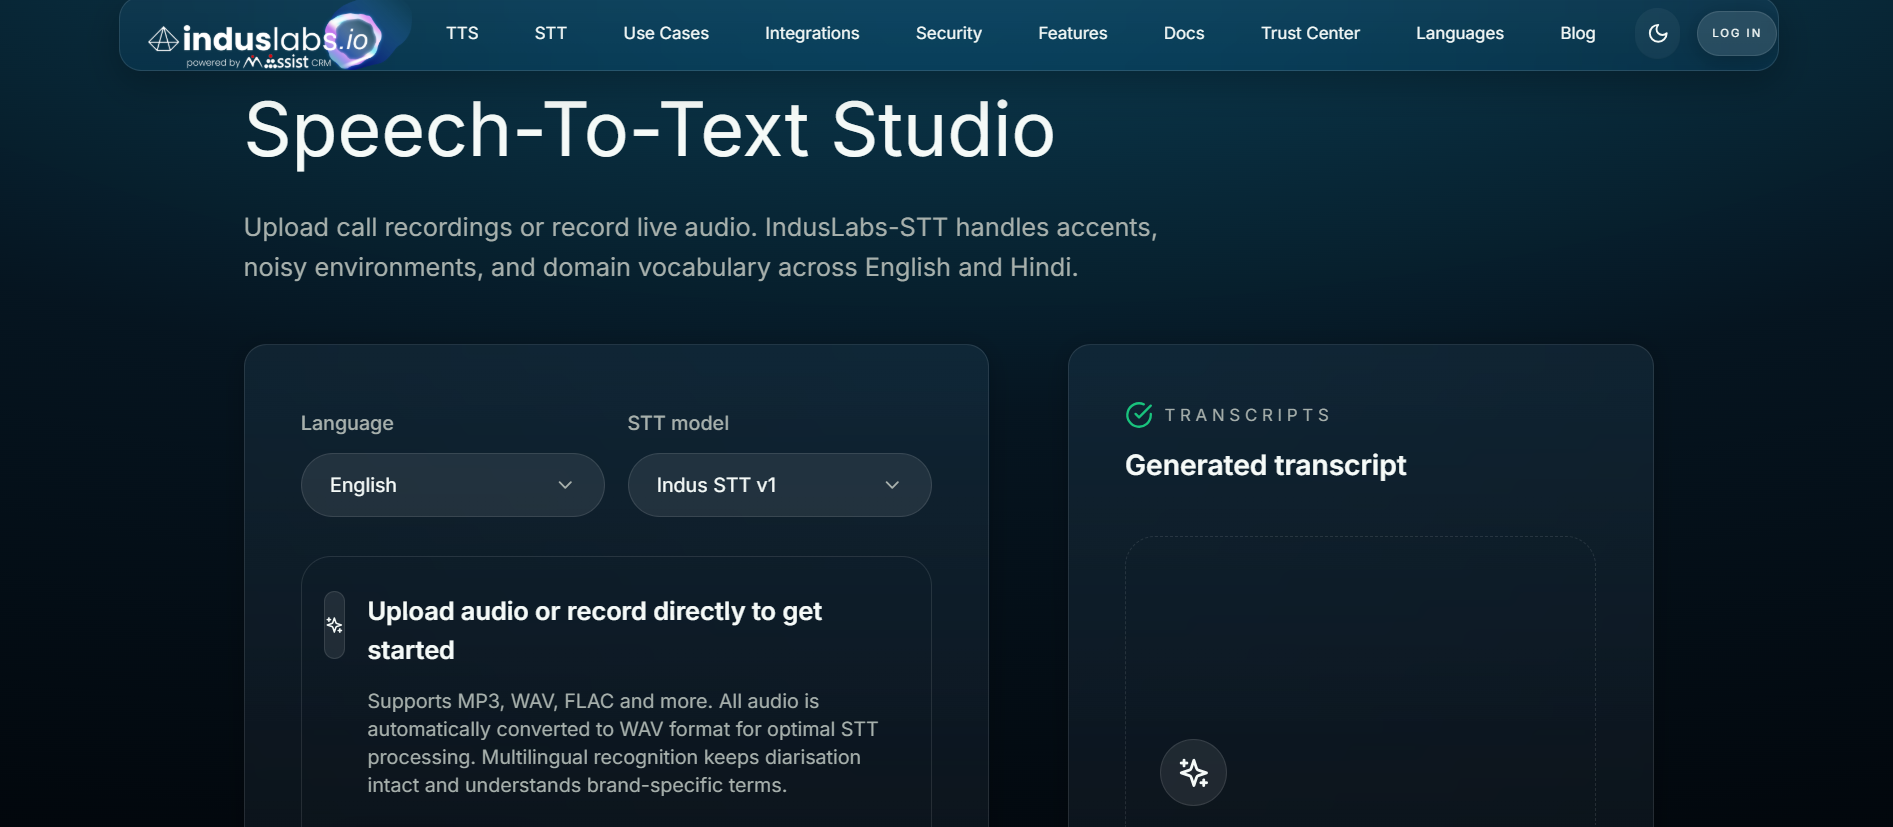This screenshot has width=1893, height=827.
Task: Click the Generated transcript heading
Action: click(1265, 465)
